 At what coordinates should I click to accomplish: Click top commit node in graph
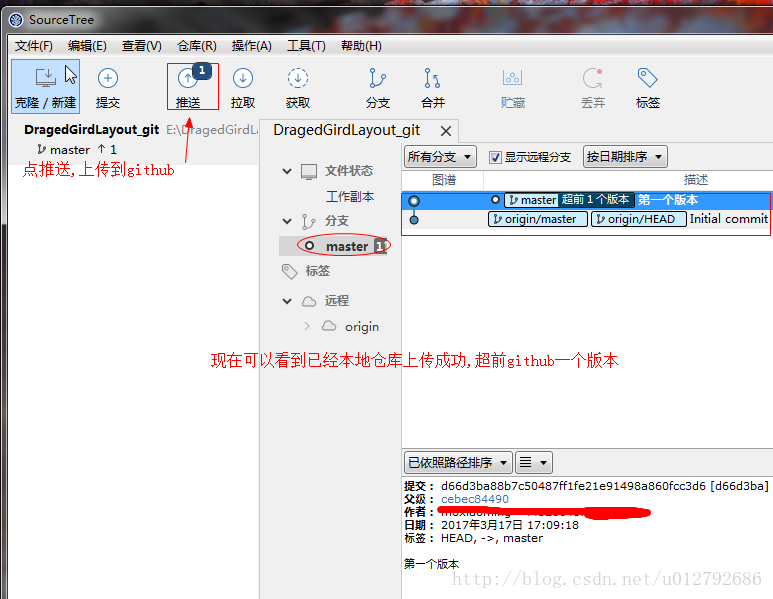414,201
